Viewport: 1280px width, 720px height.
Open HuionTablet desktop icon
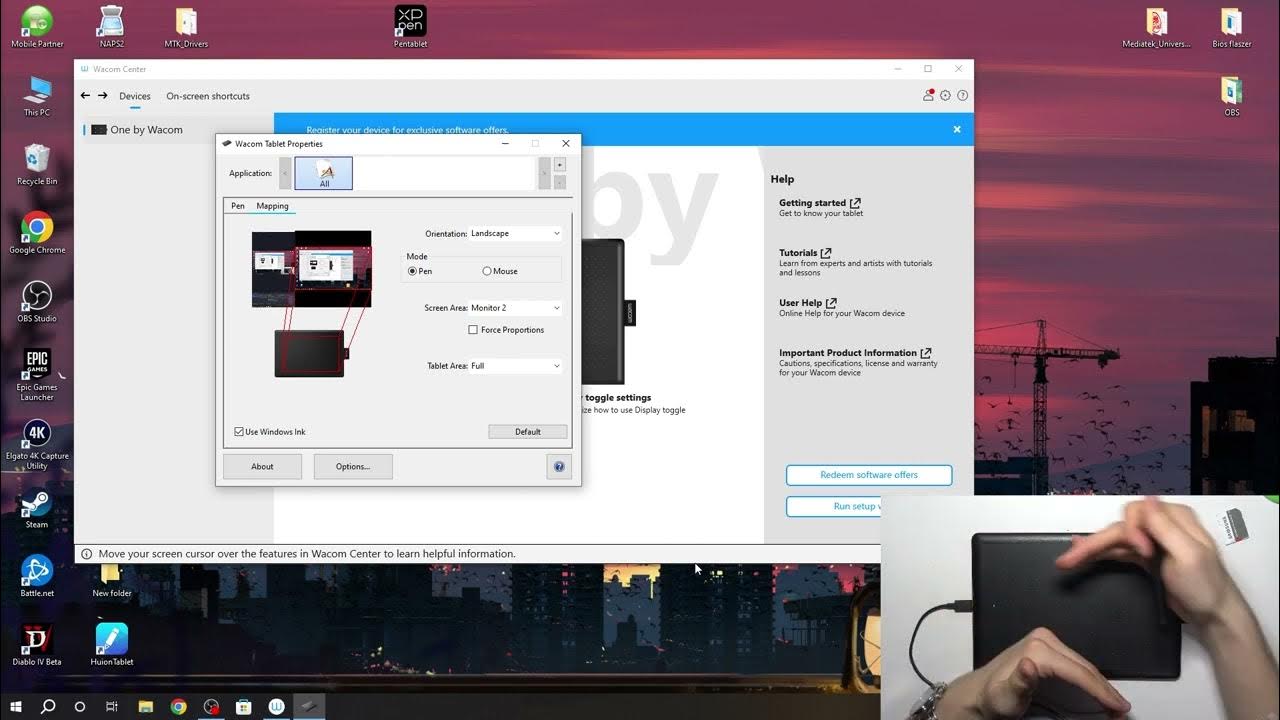click(112, 645)
